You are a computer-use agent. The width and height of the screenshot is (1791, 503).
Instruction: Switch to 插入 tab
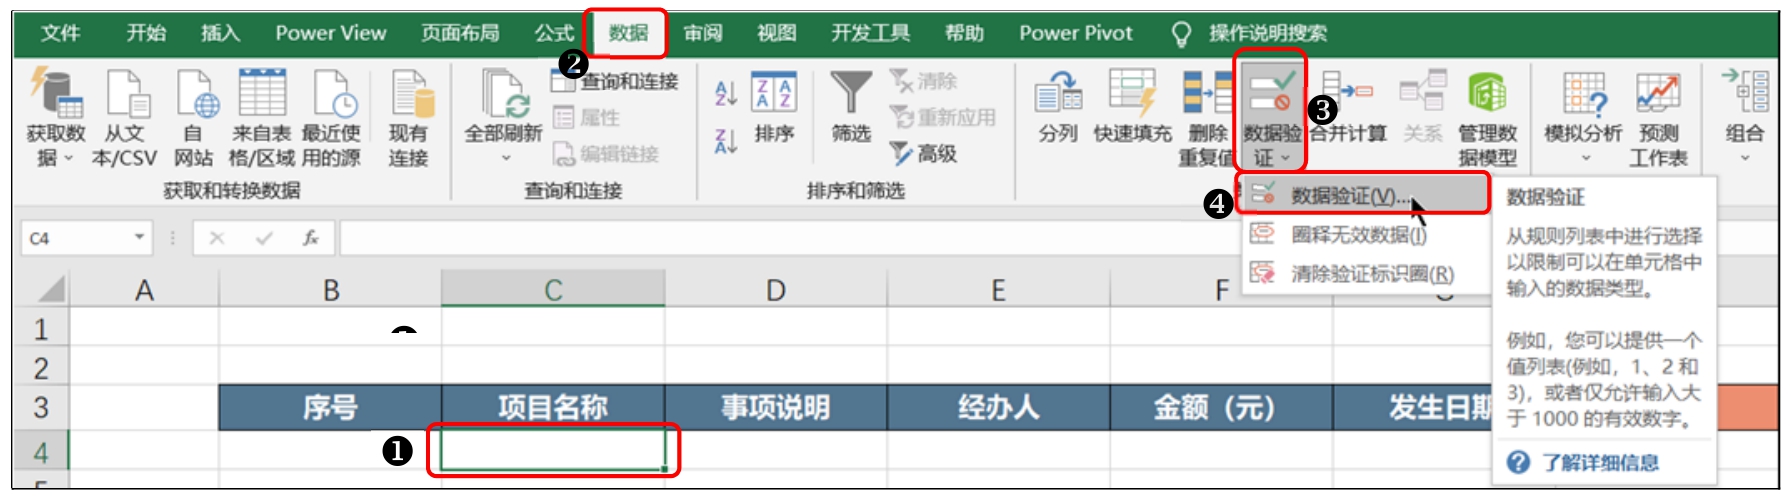(x=220, y=33)
